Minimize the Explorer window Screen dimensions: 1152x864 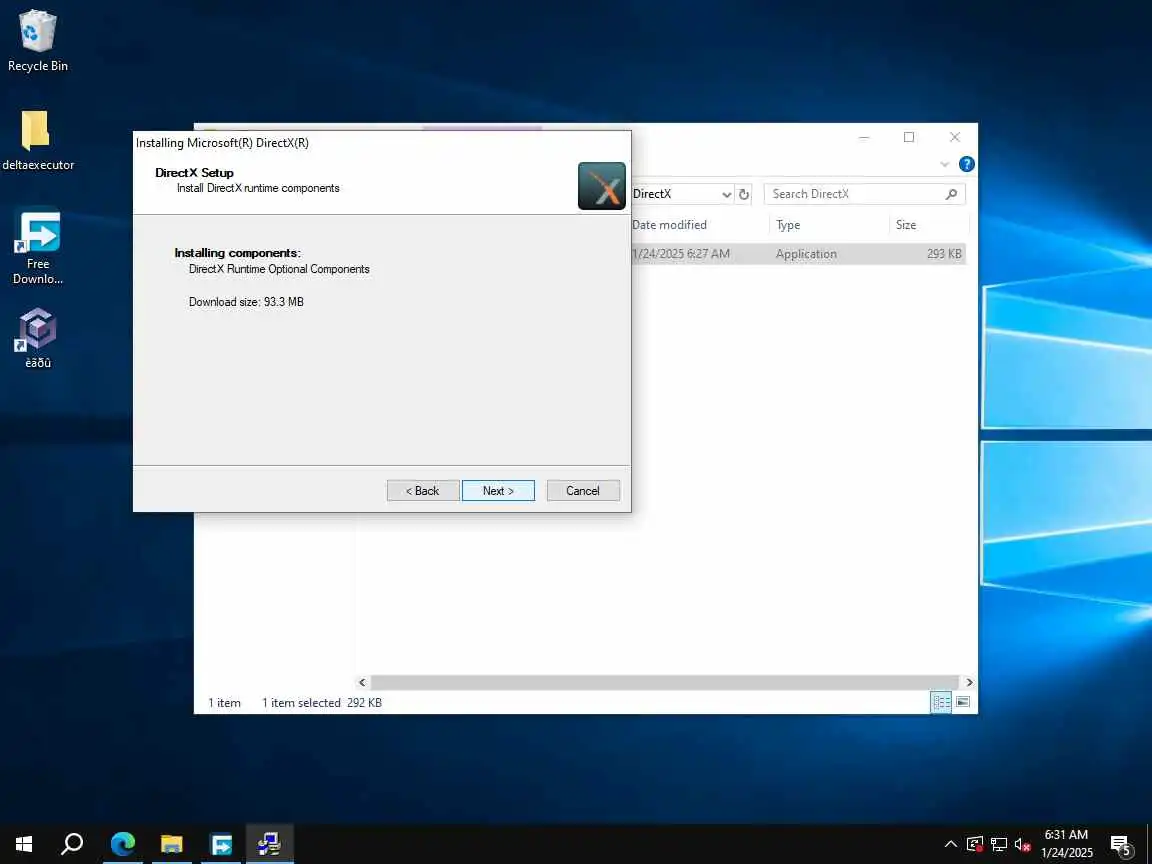(x=864, y=137)
